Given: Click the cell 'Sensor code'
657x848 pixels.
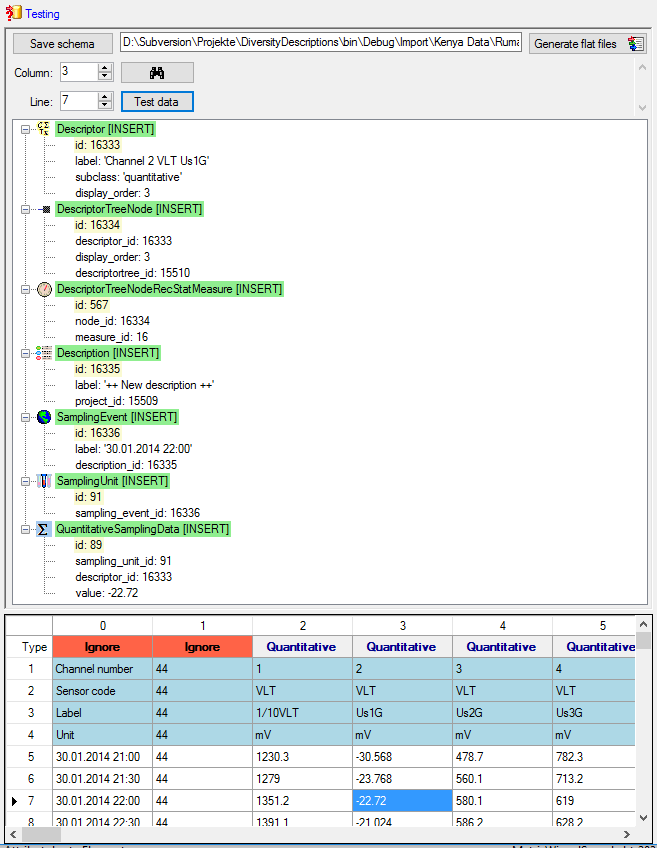Looking at the screenshot, I should pyautogui.click(x=103, y=691).
